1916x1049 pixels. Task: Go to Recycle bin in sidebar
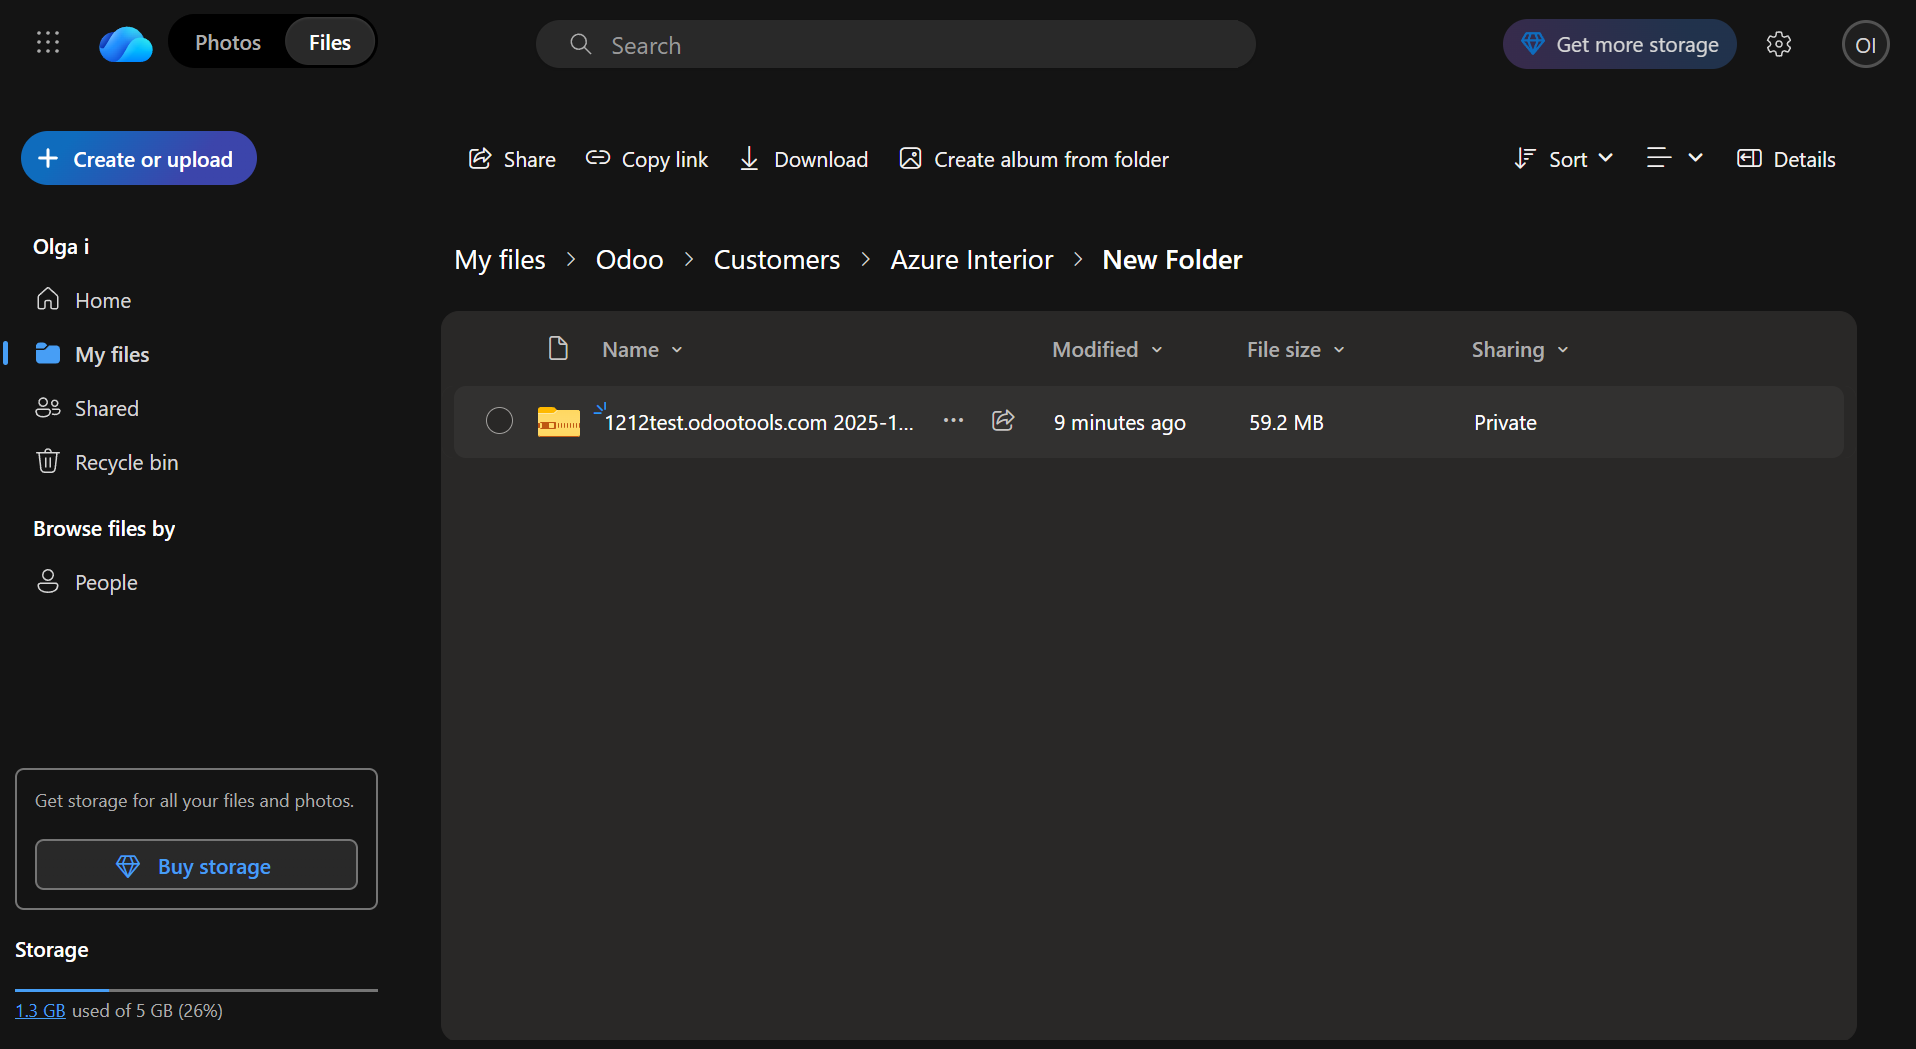tap(126, 462)
